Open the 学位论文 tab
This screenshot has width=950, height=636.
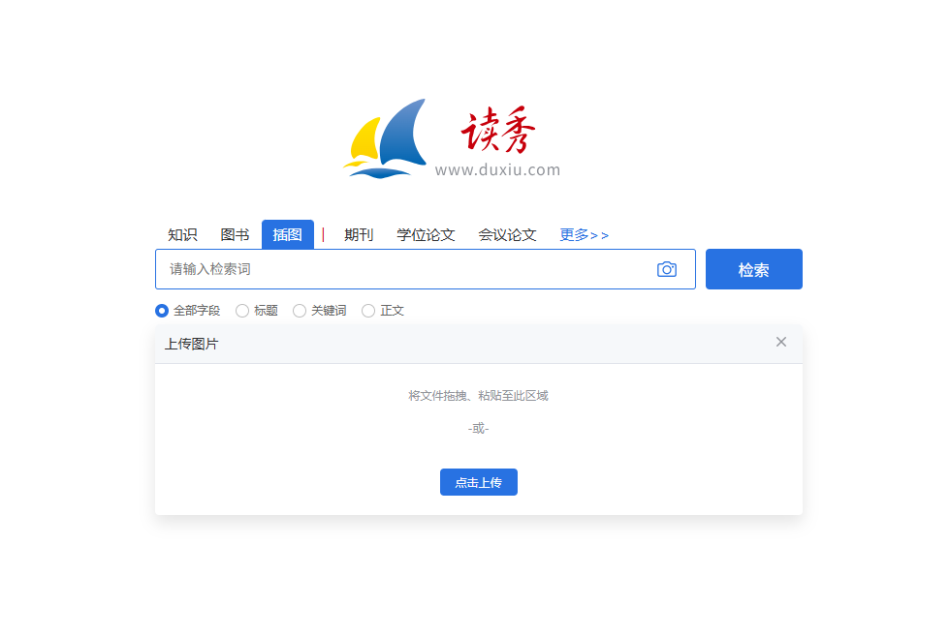point(426,235)
